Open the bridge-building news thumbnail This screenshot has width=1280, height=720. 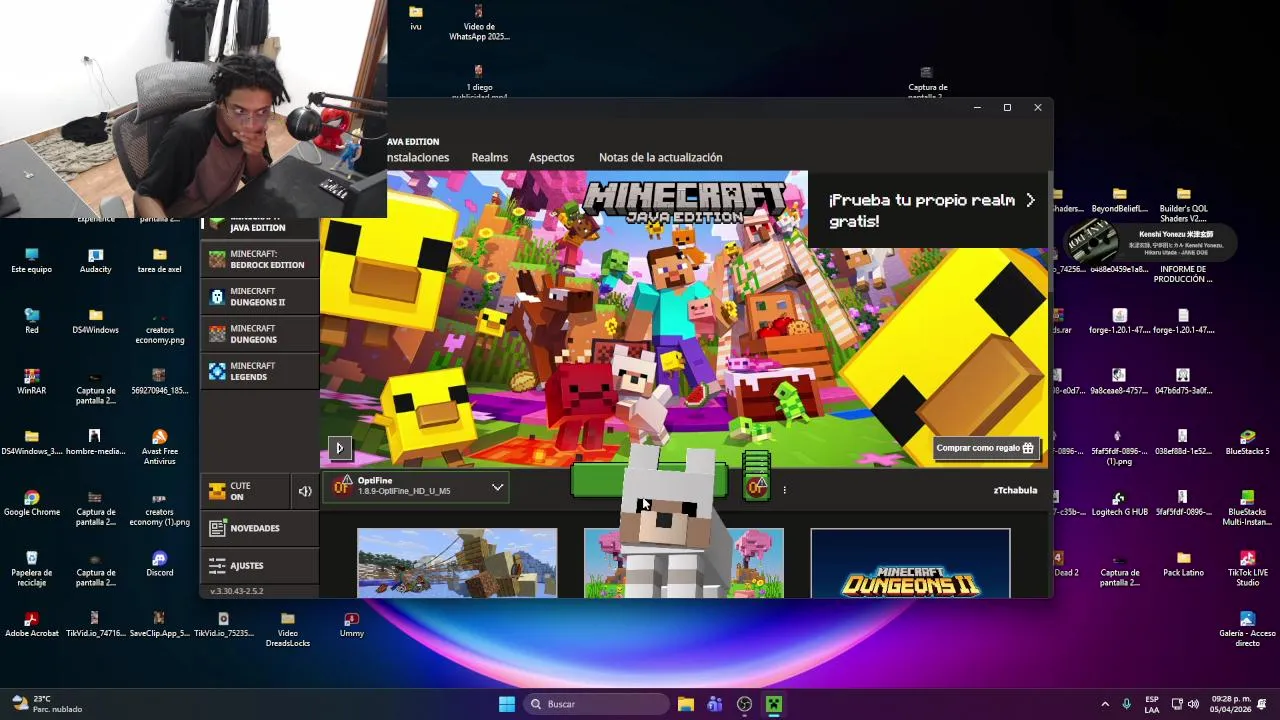coord(457,563)
